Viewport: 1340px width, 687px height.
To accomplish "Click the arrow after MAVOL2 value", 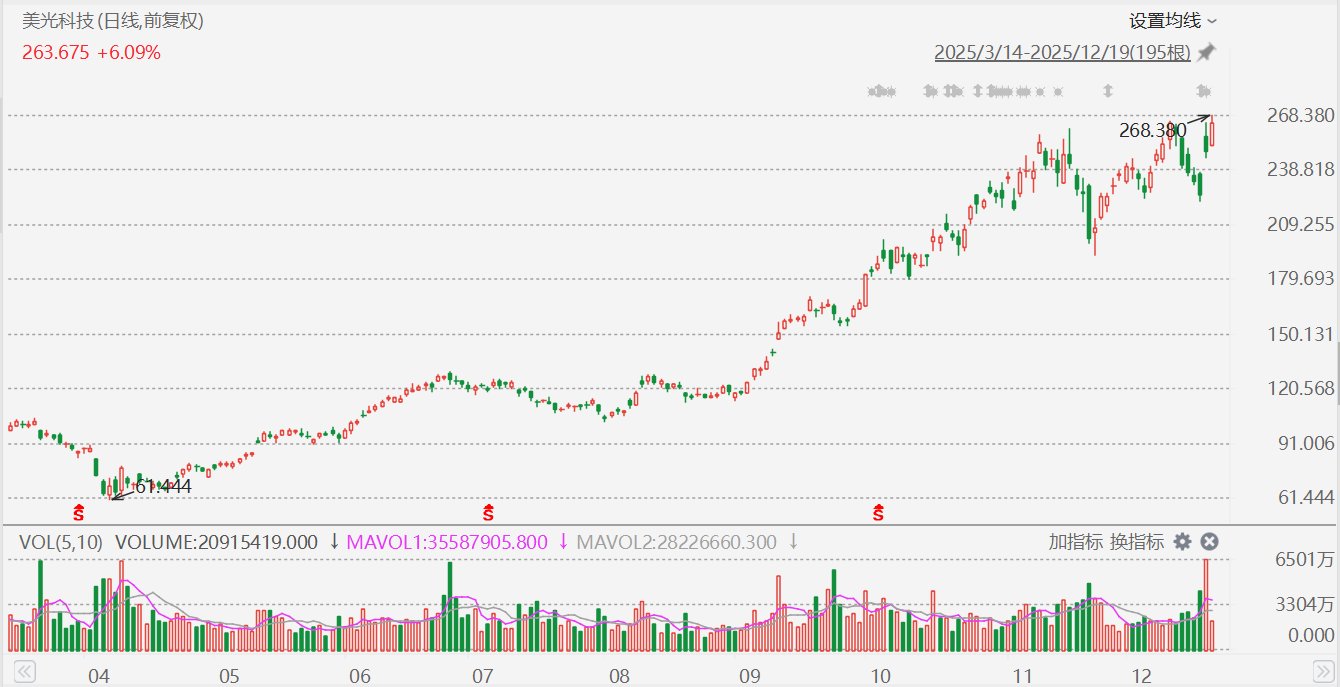I will [793, 542].
